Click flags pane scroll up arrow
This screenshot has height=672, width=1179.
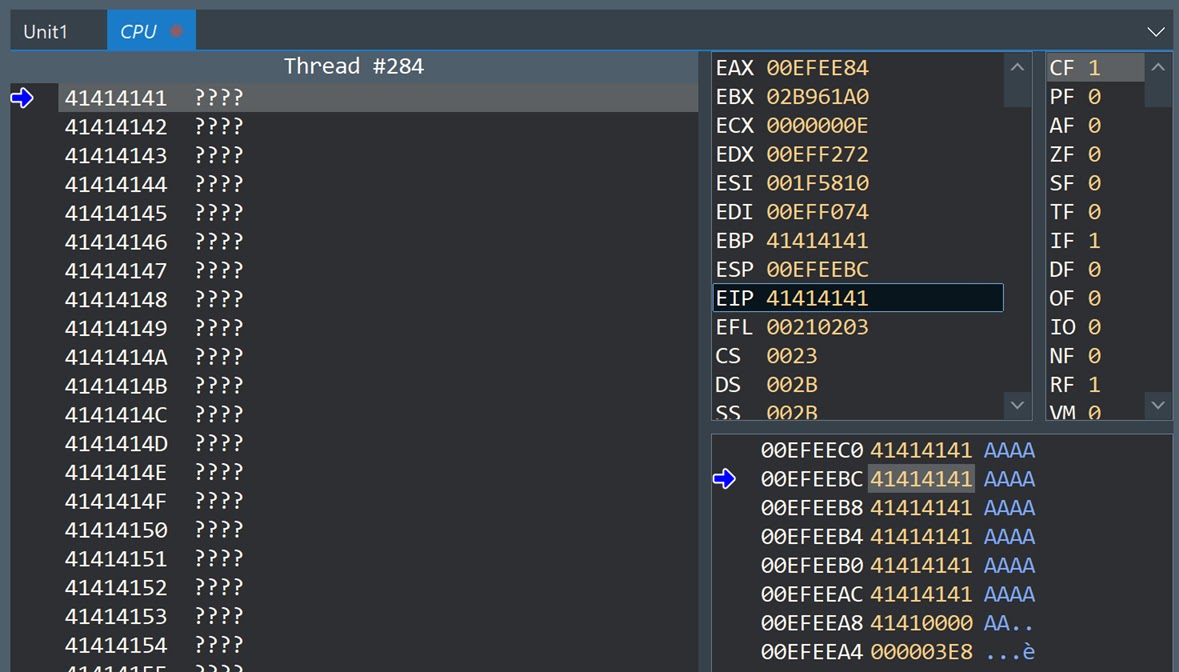[1158, 68]
